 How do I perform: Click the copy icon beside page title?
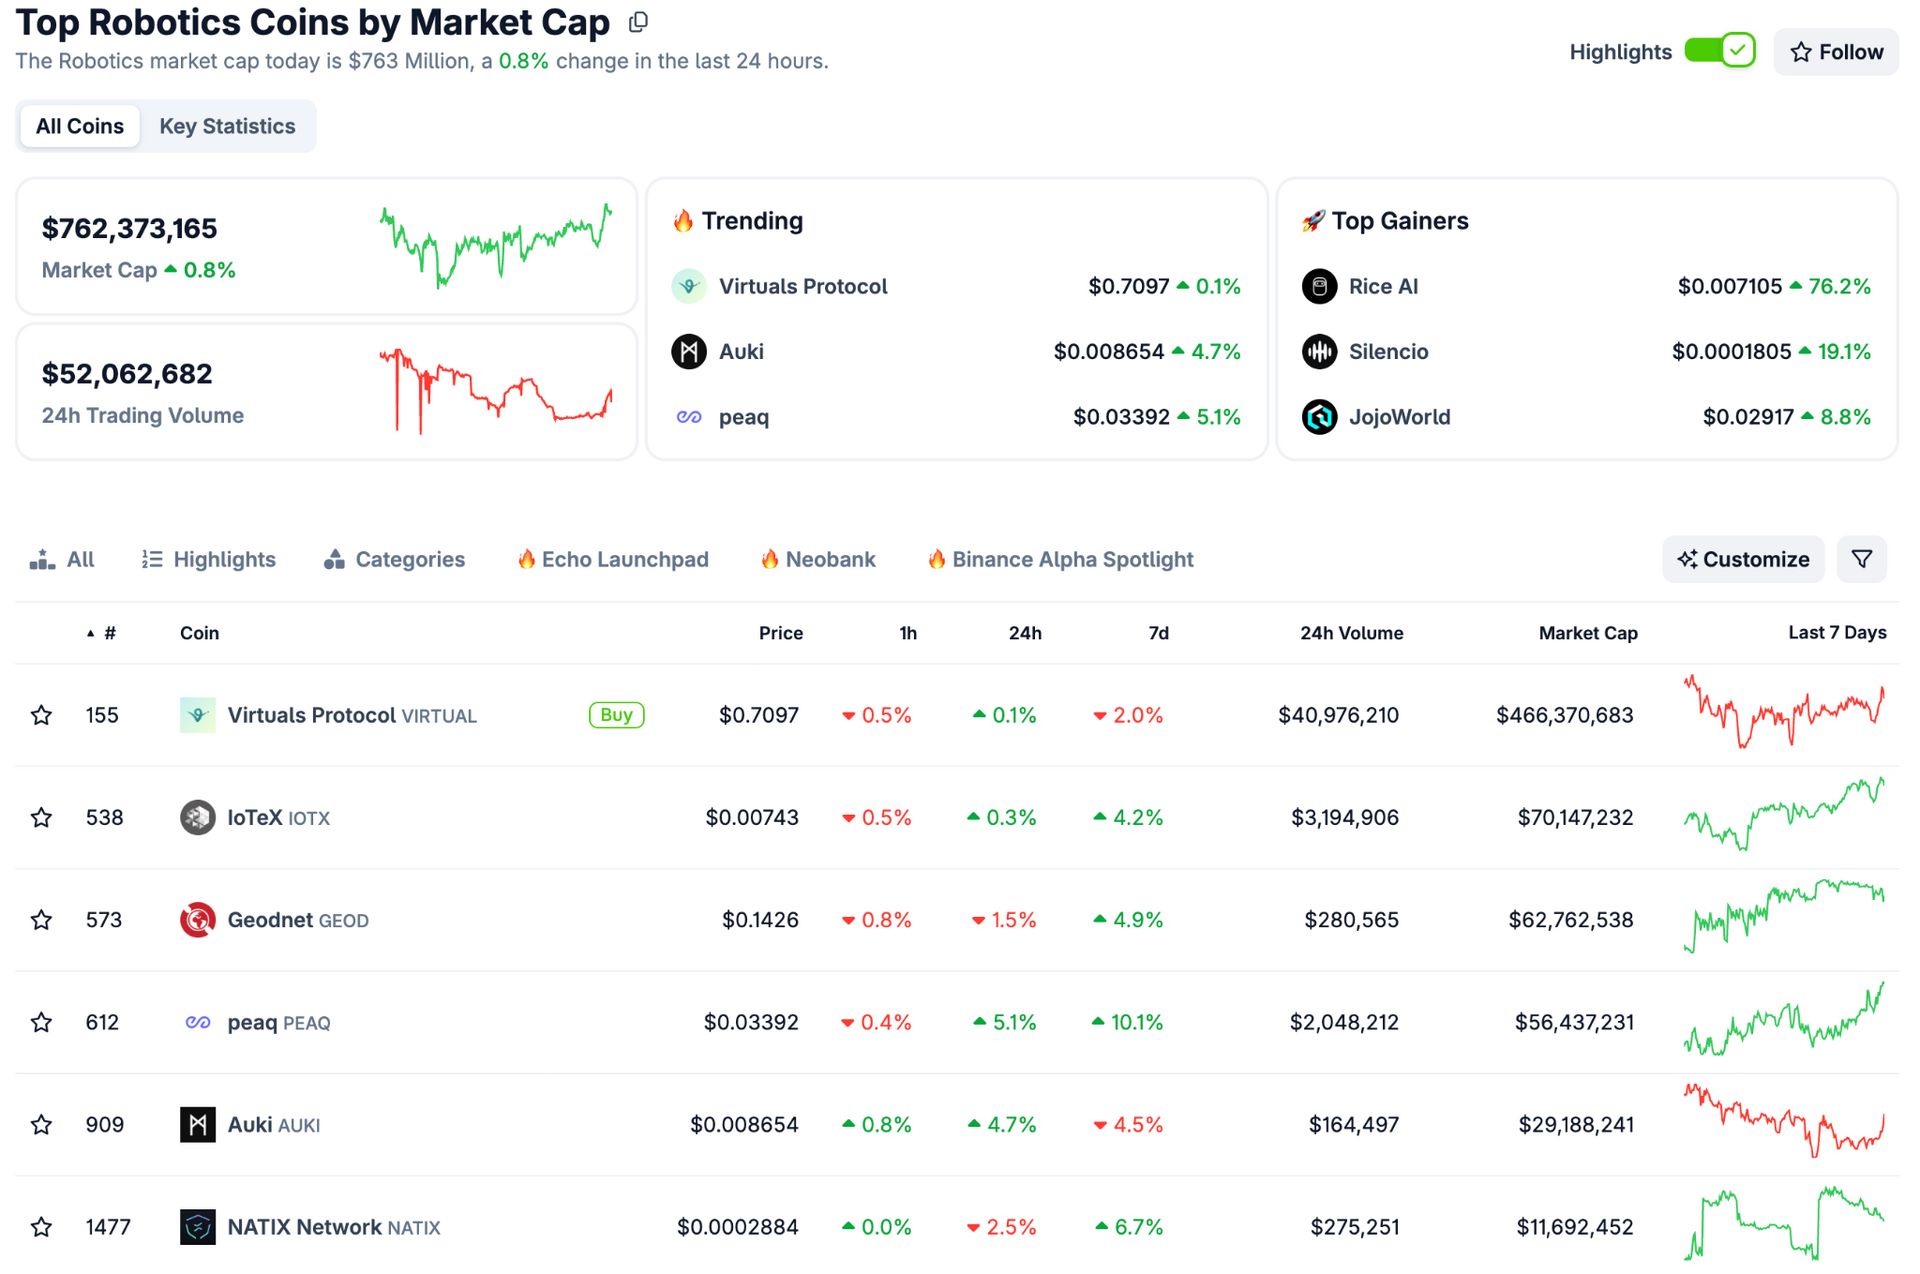(x=638, y=22)
